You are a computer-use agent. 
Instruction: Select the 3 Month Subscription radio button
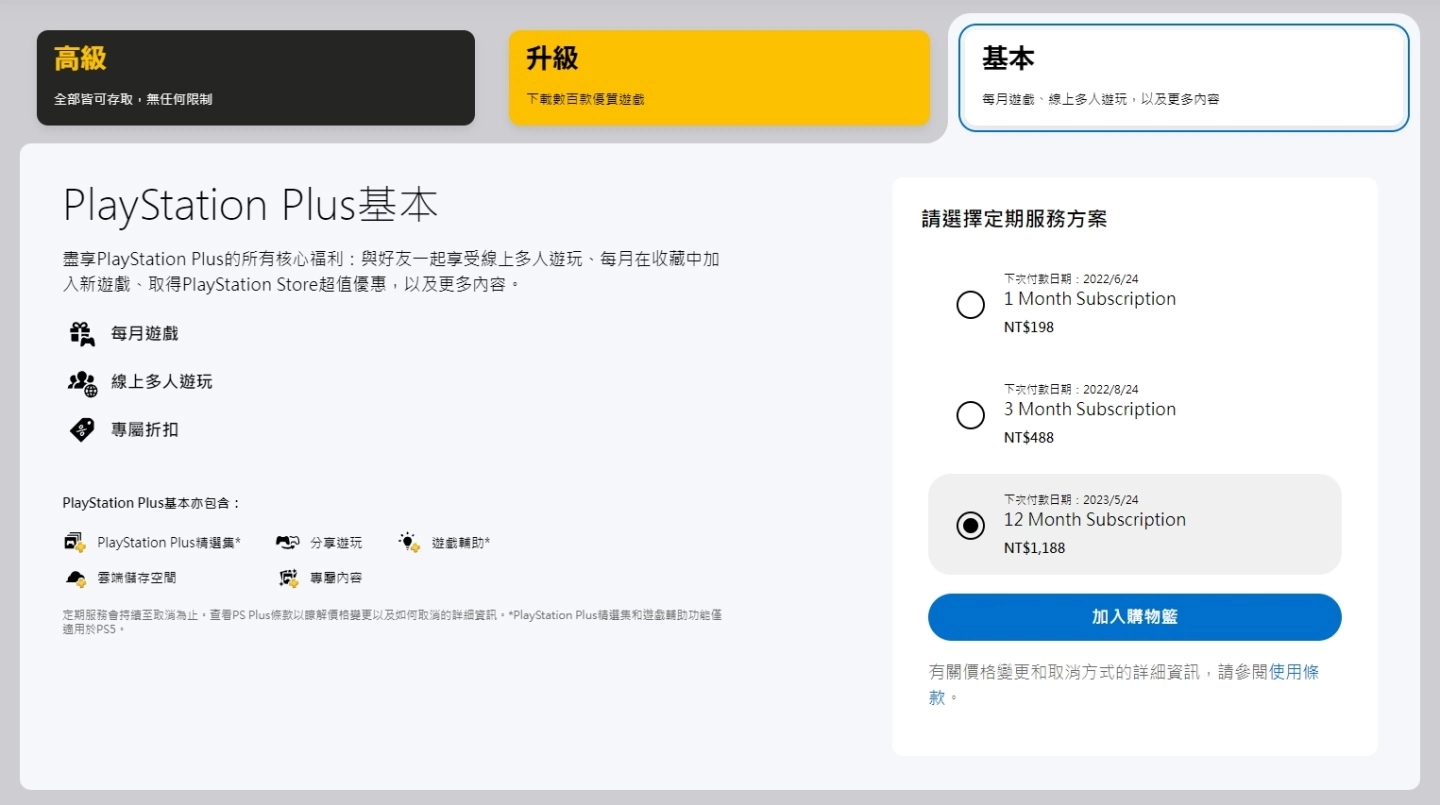click(970, 415)
